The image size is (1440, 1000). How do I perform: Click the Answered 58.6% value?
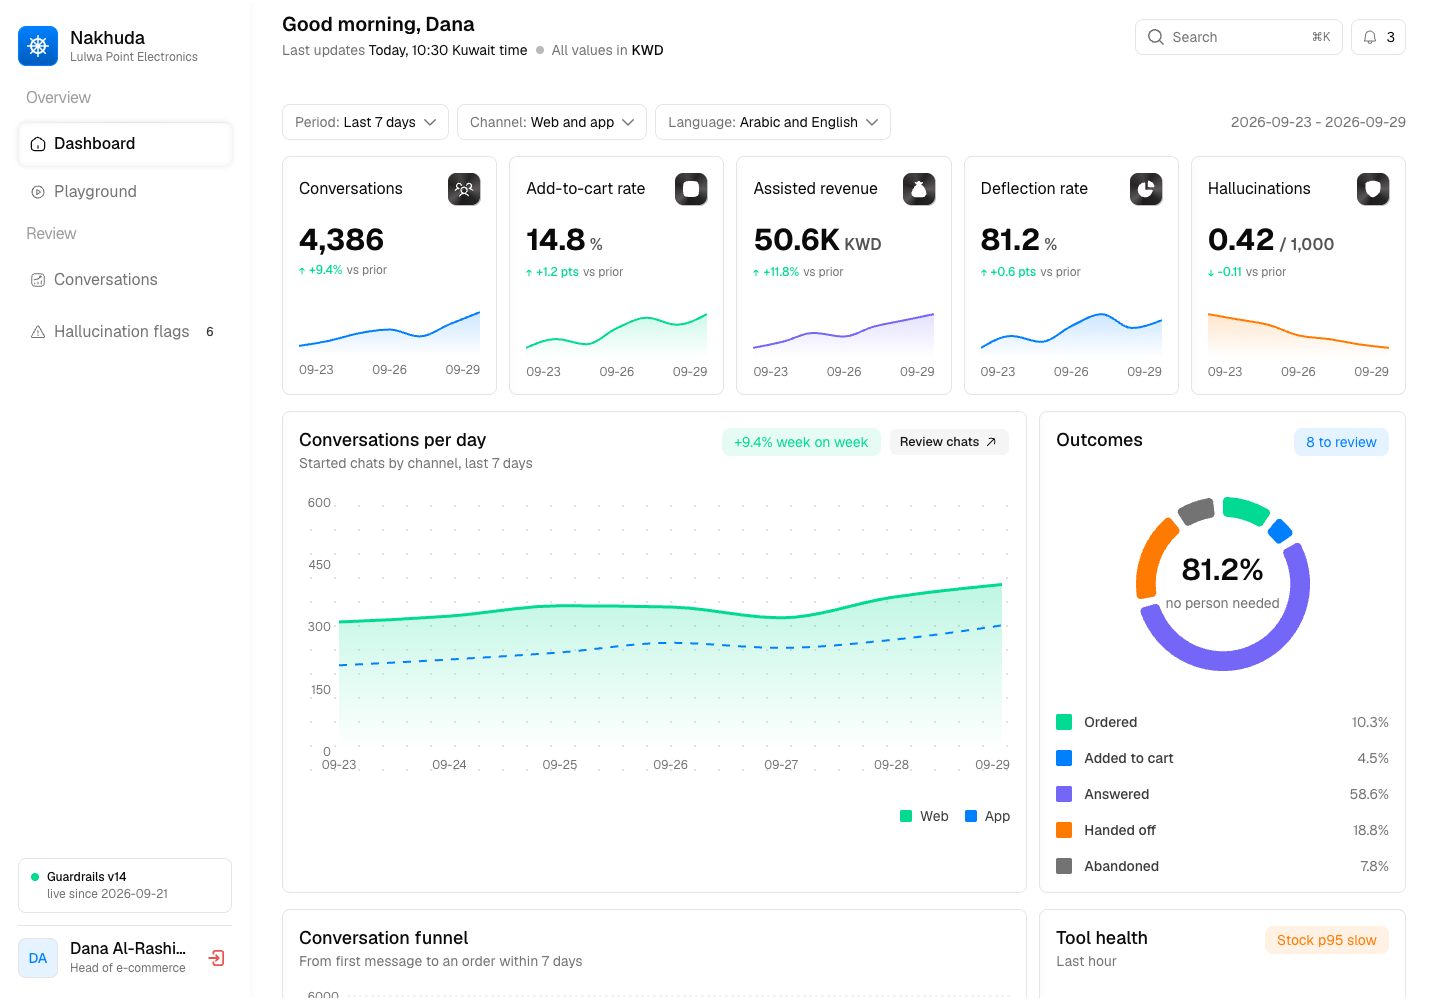click(x=1369, y=794)
